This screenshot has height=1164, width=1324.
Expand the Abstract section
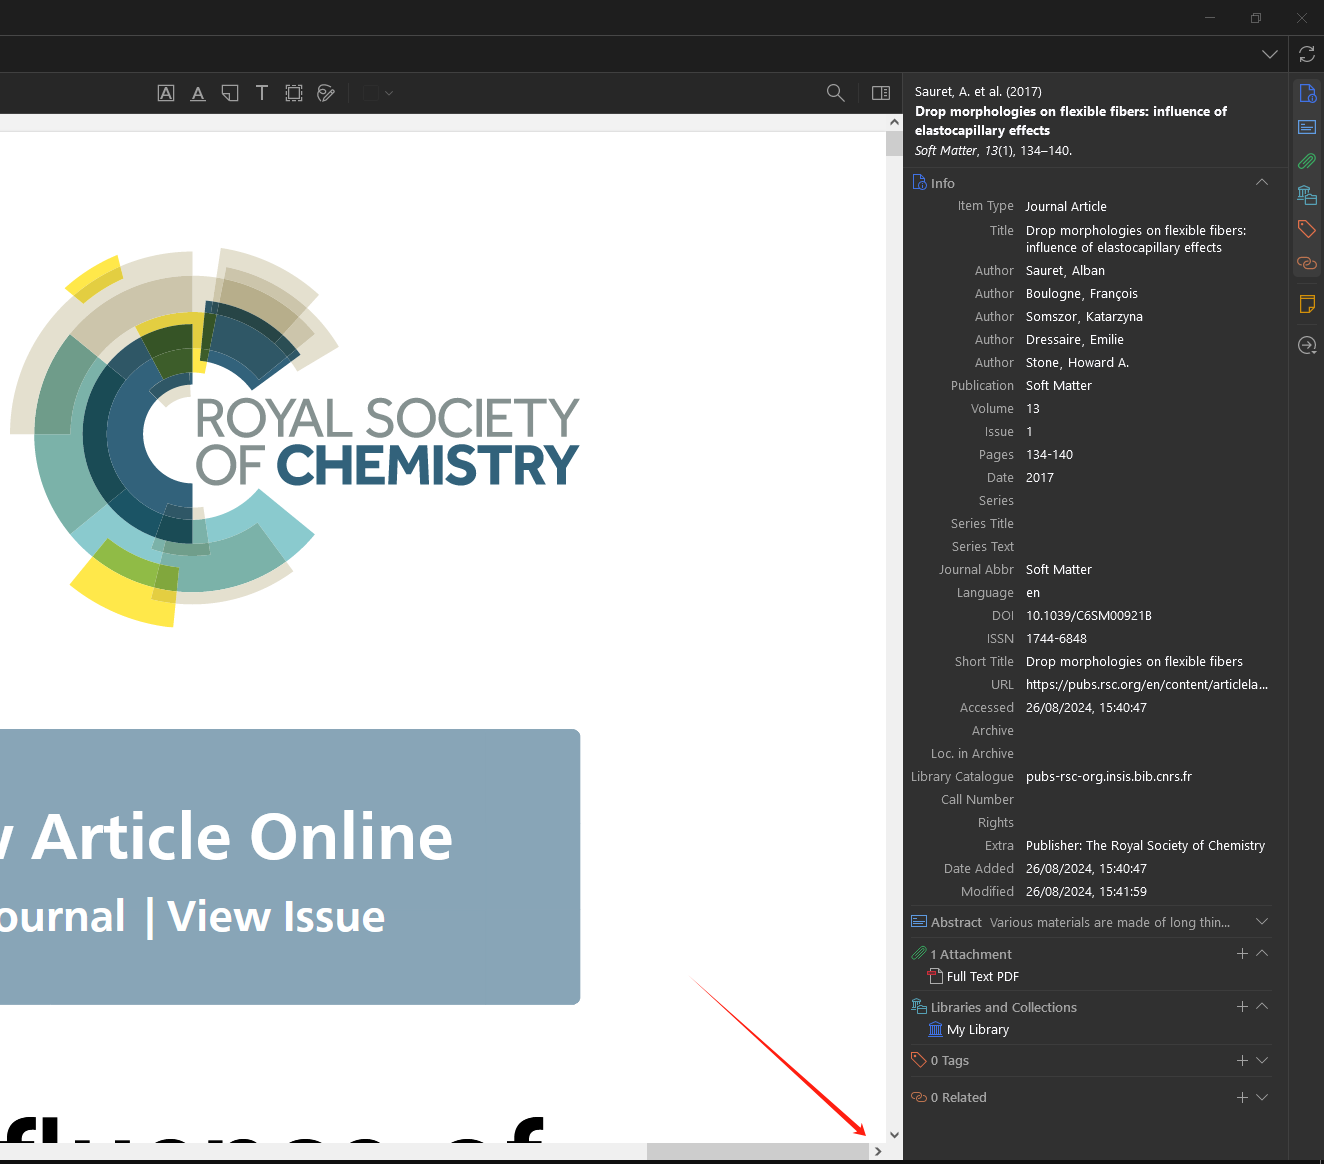(1262, 921)
